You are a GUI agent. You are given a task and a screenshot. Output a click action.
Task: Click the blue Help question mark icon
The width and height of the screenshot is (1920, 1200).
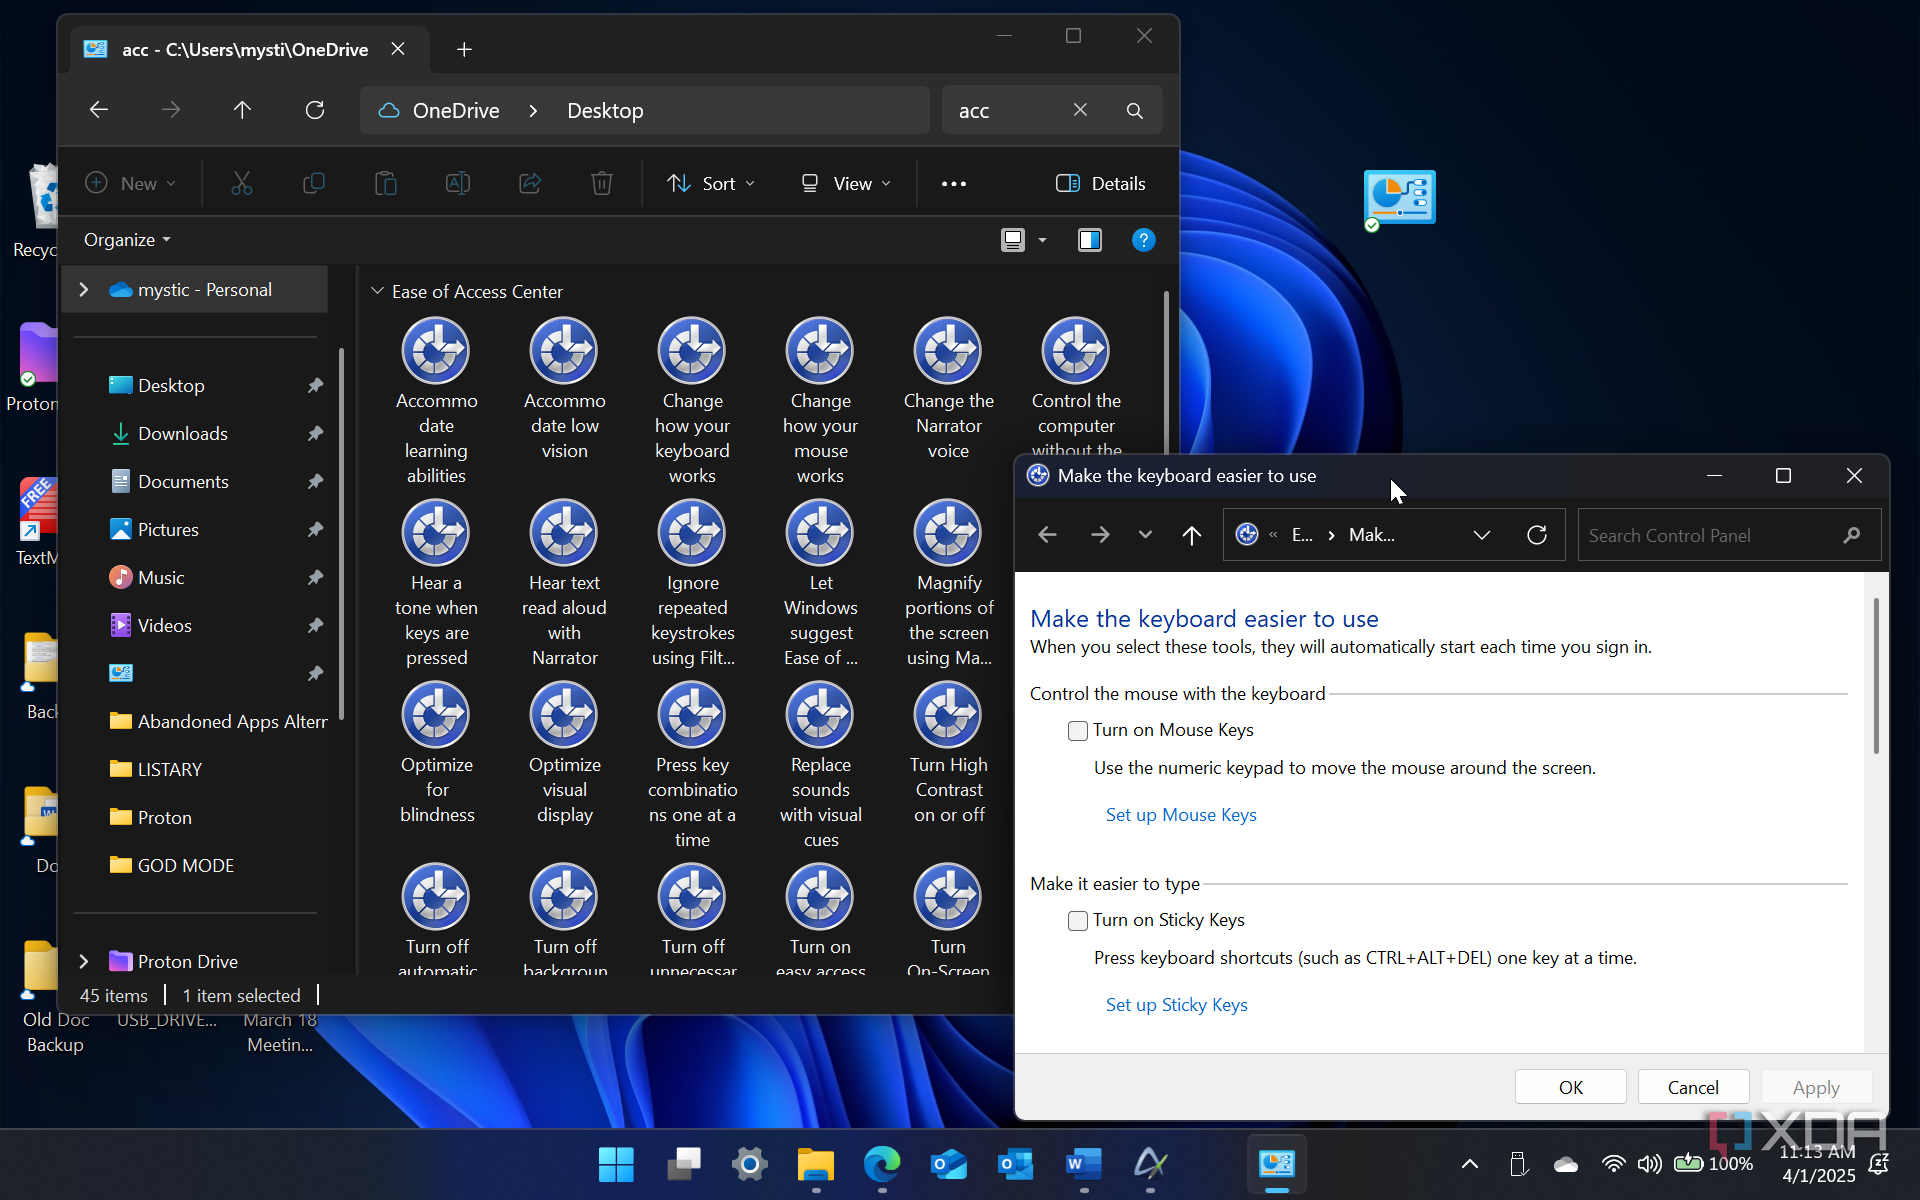pos(1143,240)
